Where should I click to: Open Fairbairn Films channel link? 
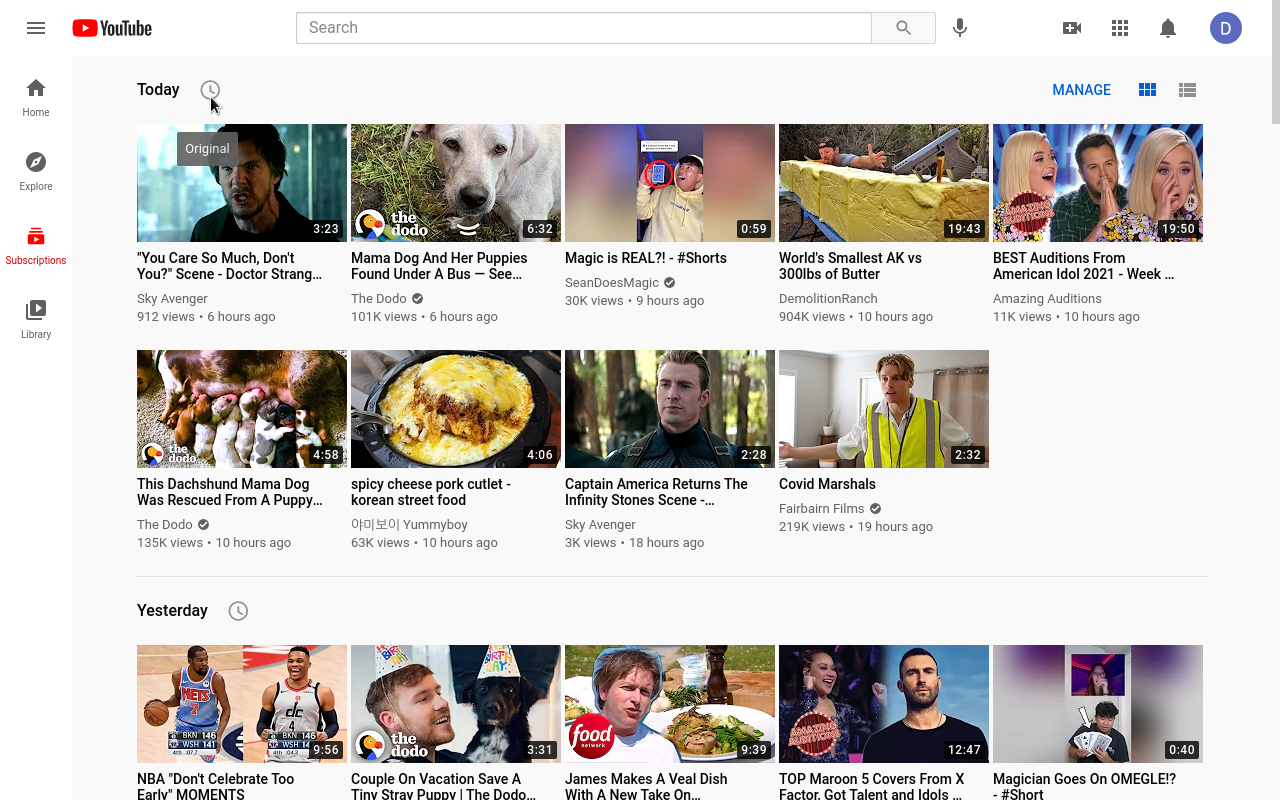coord(821,509)
